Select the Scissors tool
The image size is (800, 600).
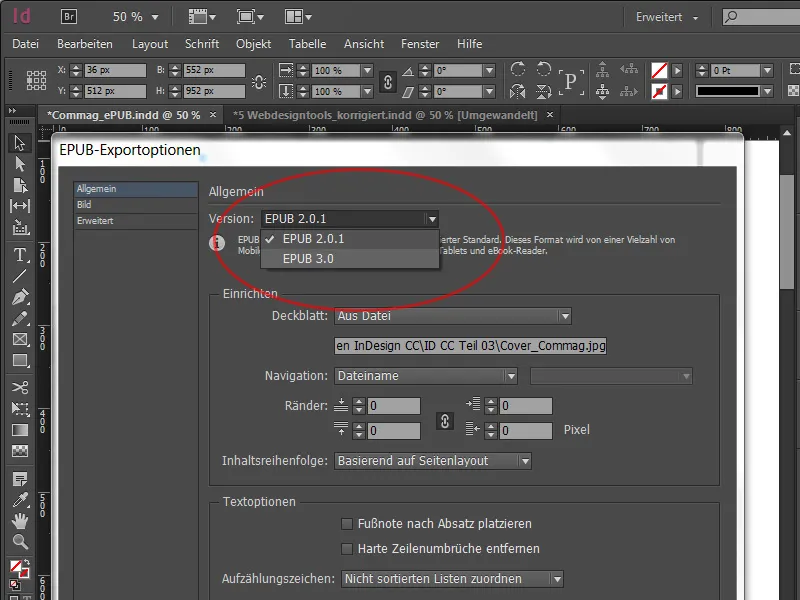[x=19, y=388]
